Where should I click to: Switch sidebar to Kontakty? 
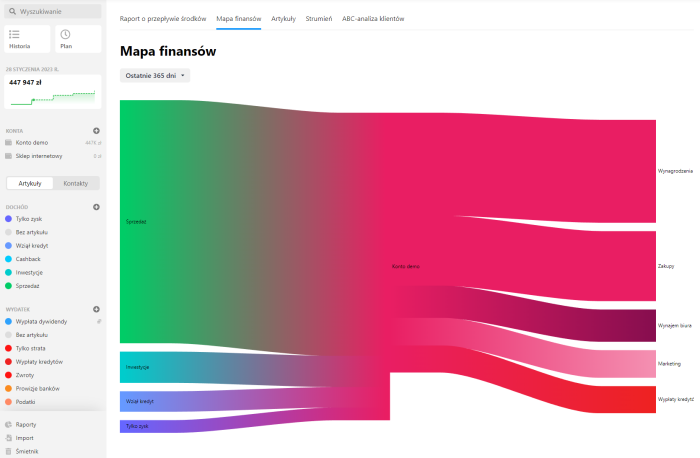[75, 183]
